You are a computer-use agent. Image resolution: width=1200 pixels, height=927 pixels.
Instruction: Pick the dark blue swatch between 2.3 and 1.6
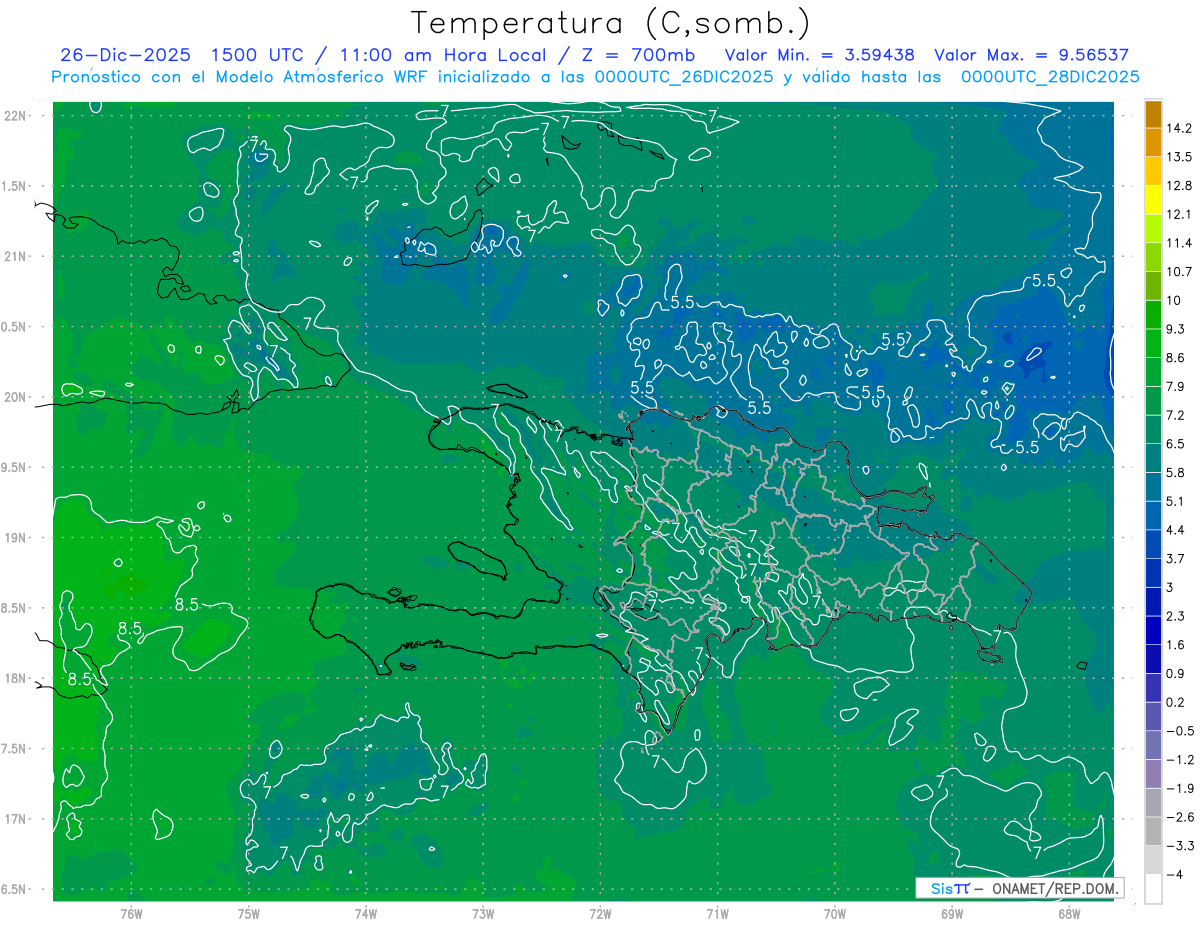[x=1153, y=631]
